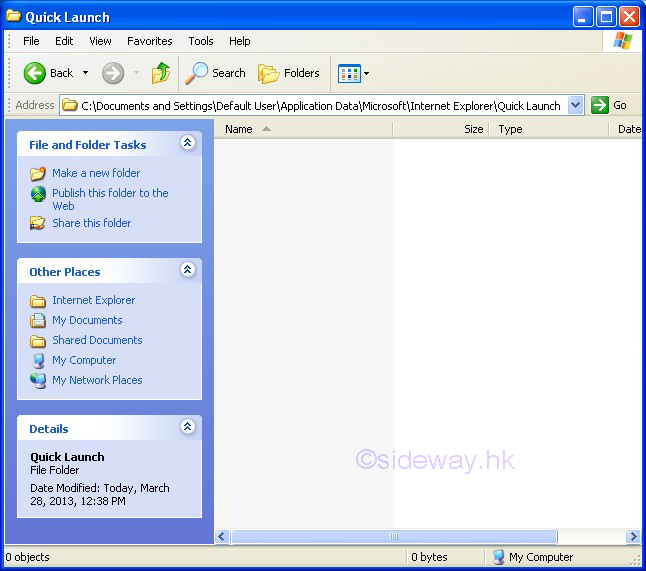Open the Tools menu
The width and height of the screenshot is (646, 571).
coord(201,41)
